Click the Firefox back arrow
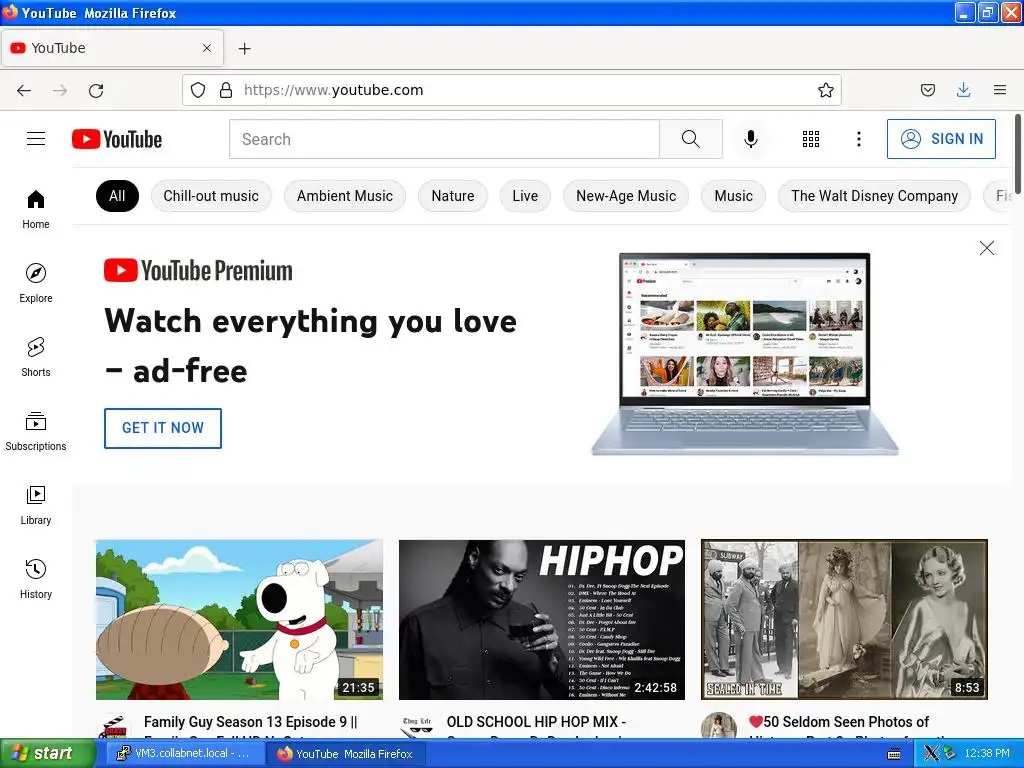 coord(24,90)
